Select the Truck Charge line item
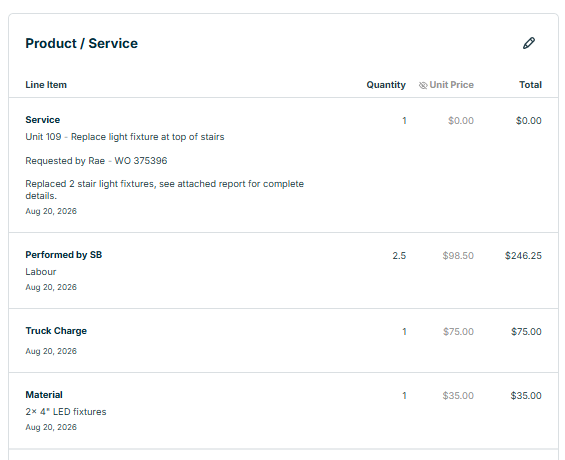The width and height of the screenshot is (565, 460). tap(283, 340)
